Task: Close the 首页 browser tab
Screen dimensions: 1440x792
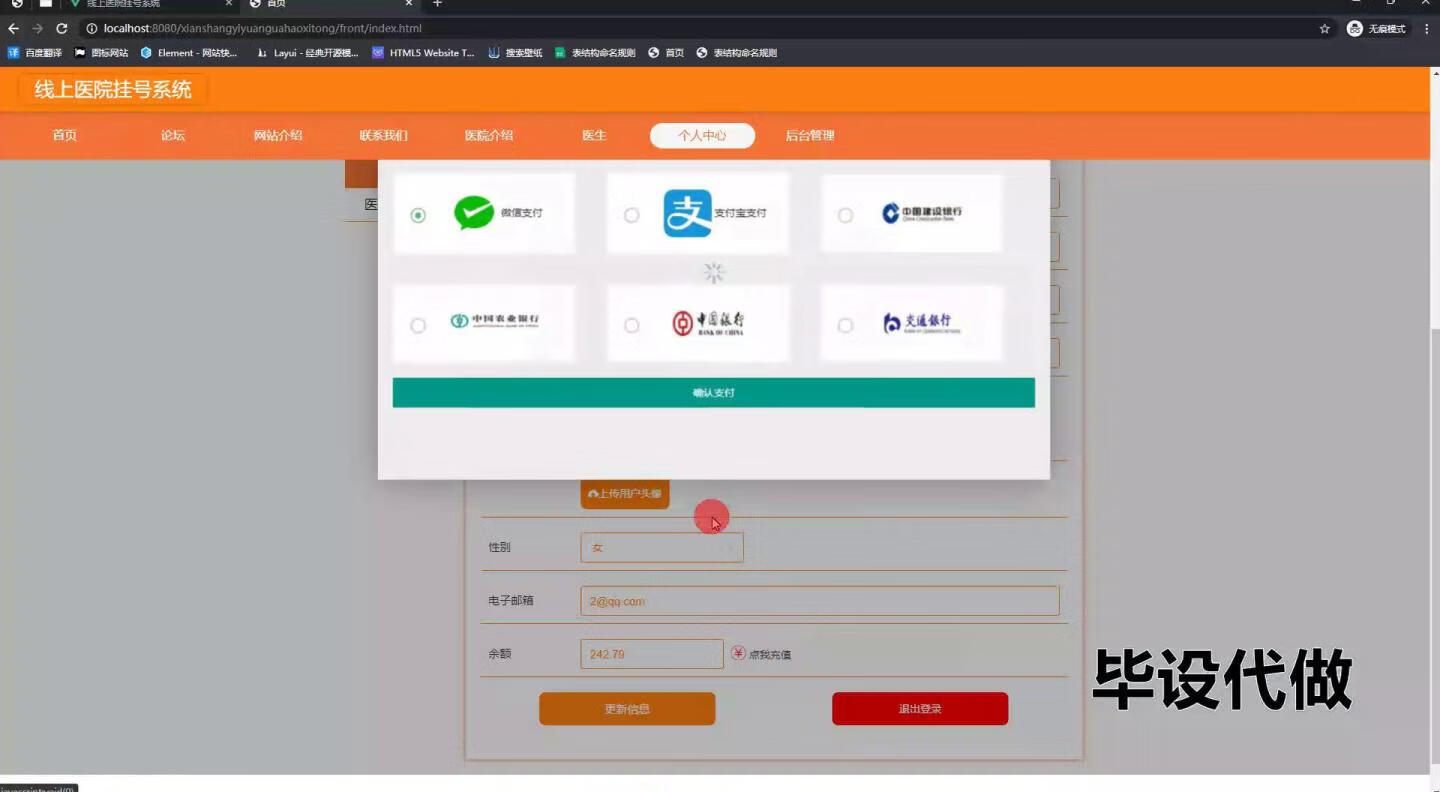Action: [409, 4]
